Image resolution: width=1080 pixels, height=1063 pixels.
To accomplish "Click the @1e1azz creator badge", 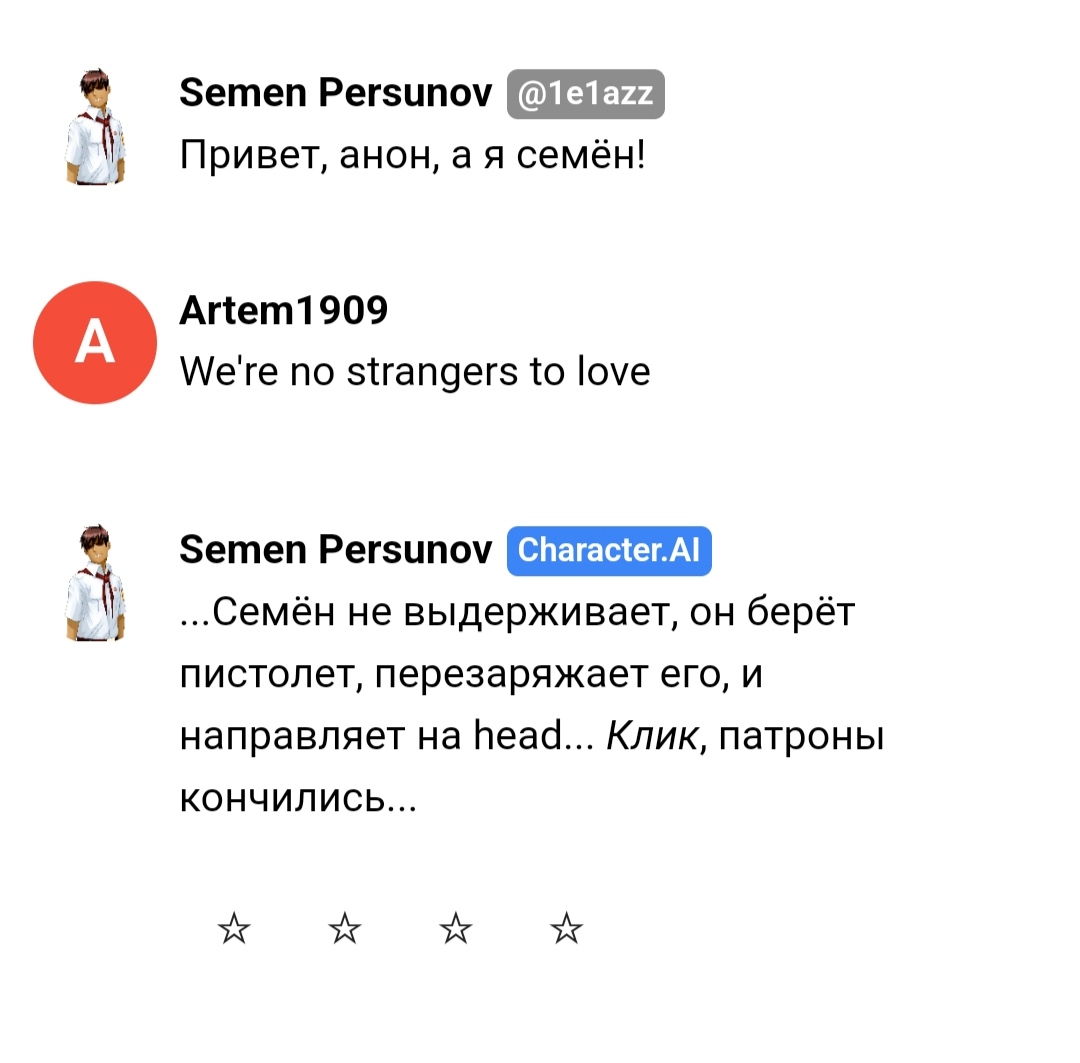I will click(586, 94).
